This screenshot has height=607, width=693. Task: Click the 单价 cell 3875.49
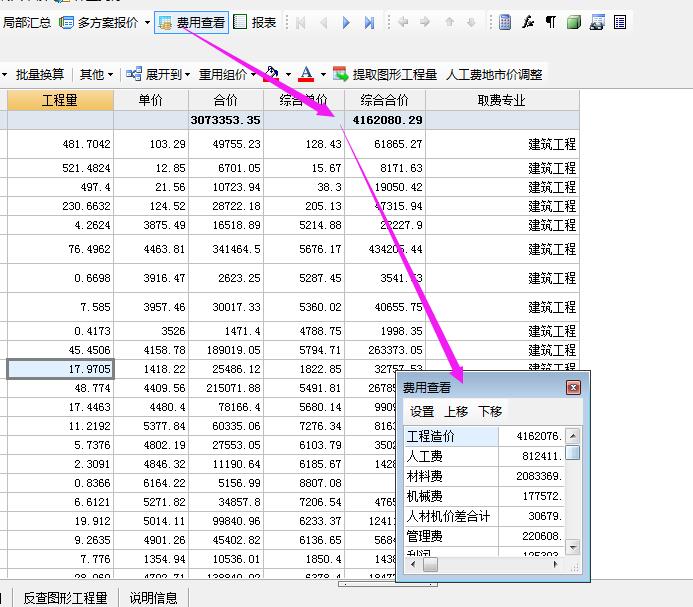point(151,225)
